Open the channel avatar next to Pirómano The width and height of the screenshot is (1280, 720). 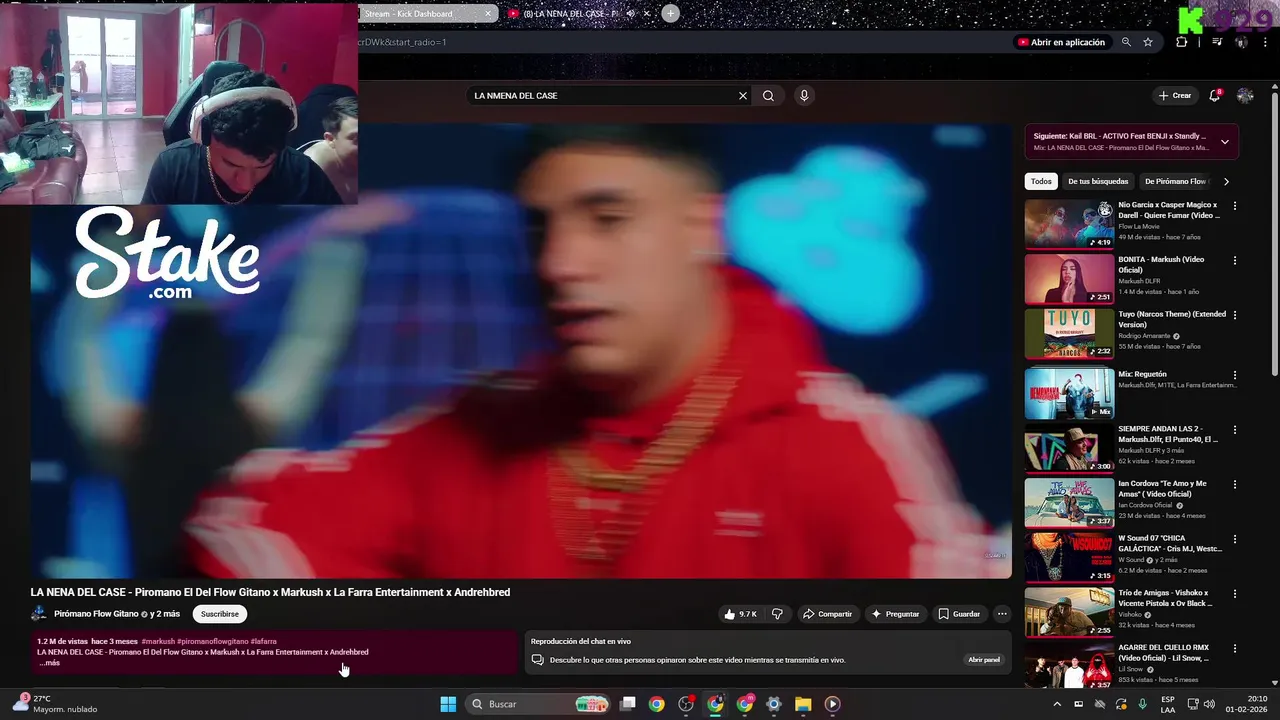click(x=39, y=614)
